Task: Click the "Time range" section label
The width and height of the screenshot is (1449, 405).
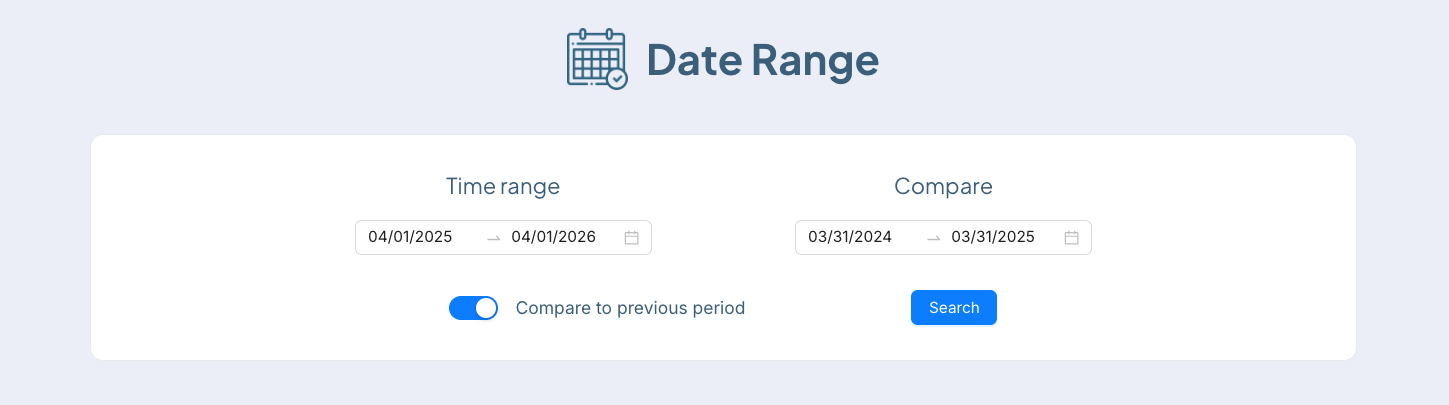Action: click(x=503, y=186)
